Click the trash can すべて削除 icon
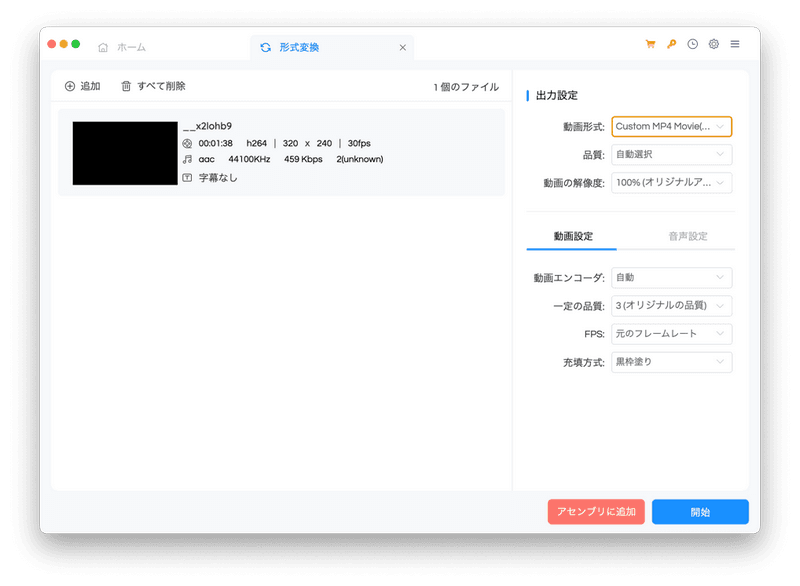This screenshot has height=586, width=800. [126, 86]
